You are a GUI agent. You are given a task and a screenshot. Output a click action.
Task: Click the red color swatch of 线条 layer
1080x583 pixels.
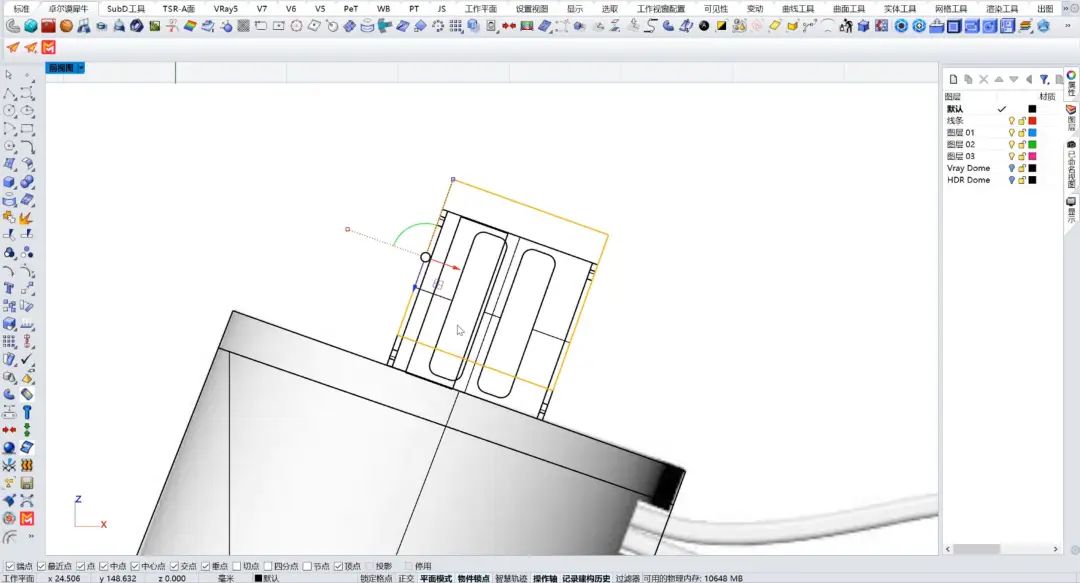pyautogui.click(x=1032, y=121)
